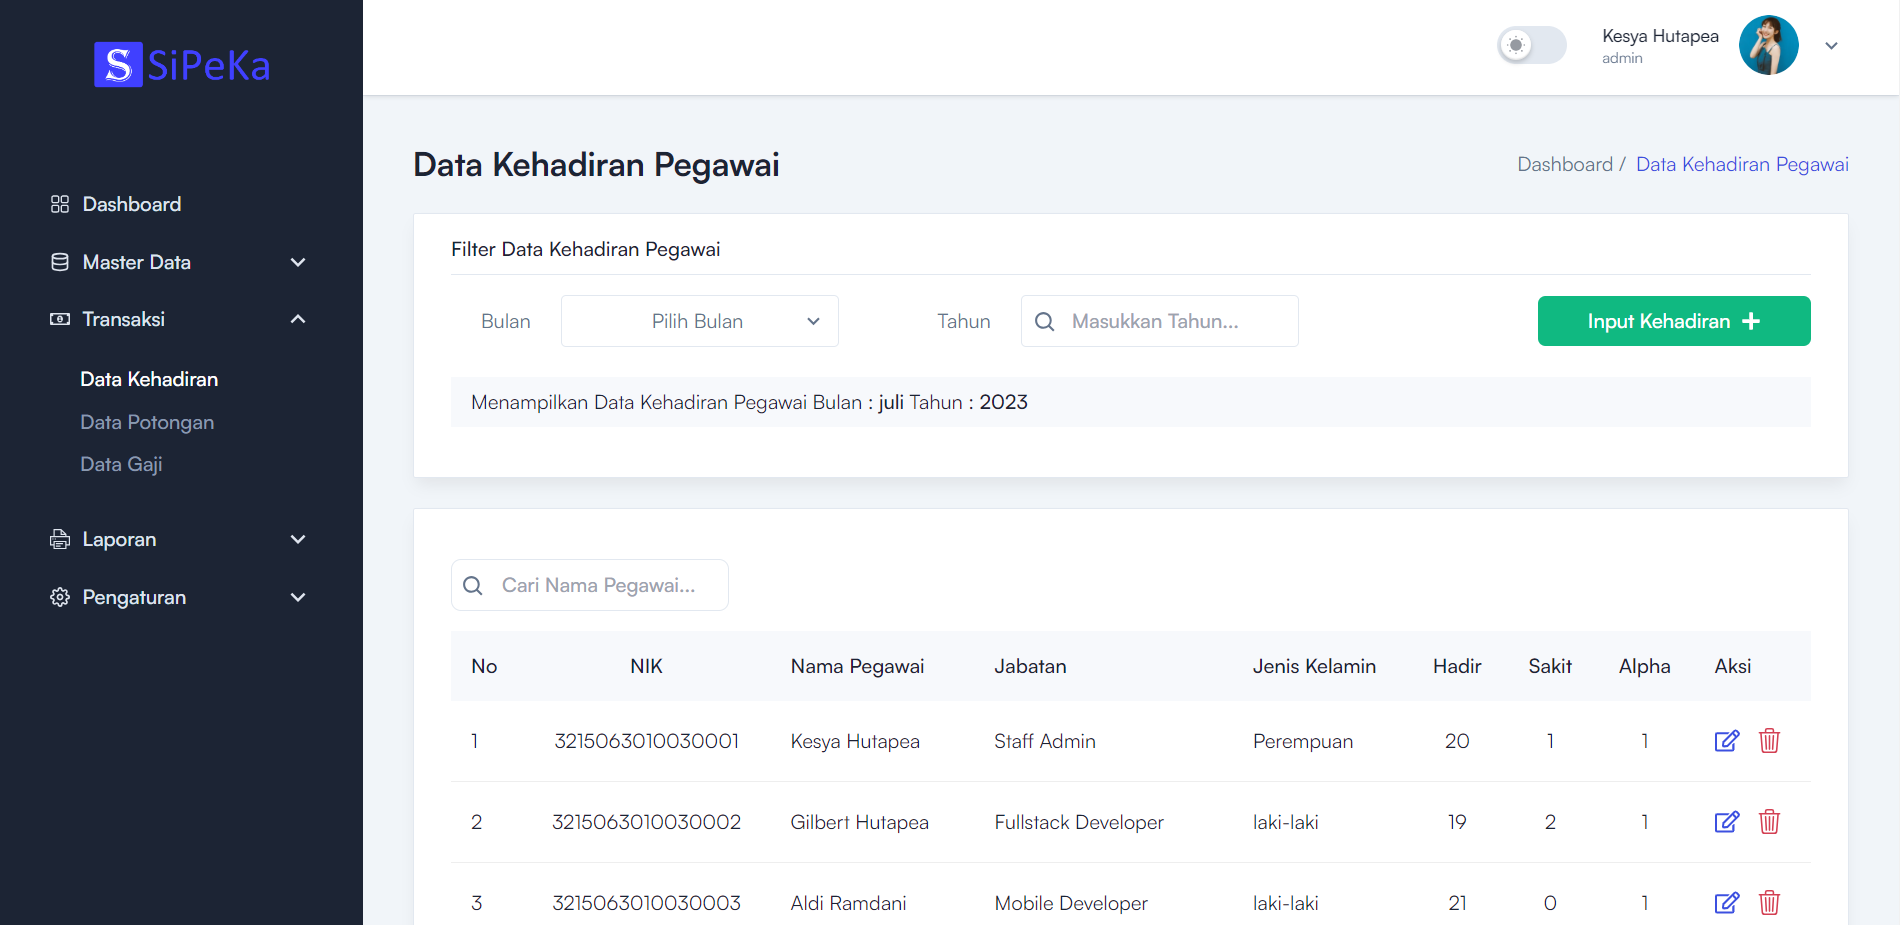Open the profile dropdown arrow
The height and width of the screenshot is (925, 1900).
pyautogui.click(x=1832, y=45)
